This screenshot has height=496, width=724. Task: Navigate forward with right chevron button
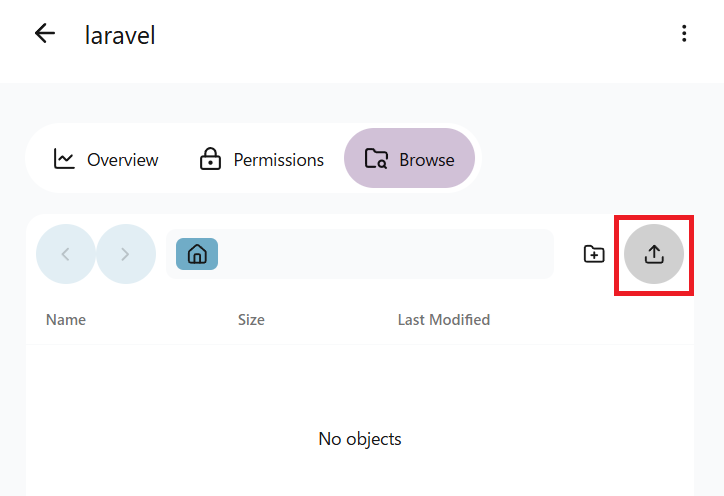coord(126,254)
